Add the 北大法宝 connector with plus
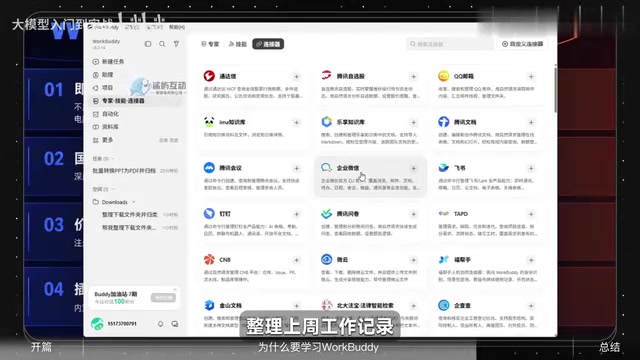 pyautogui.click(x=413, y=306)
